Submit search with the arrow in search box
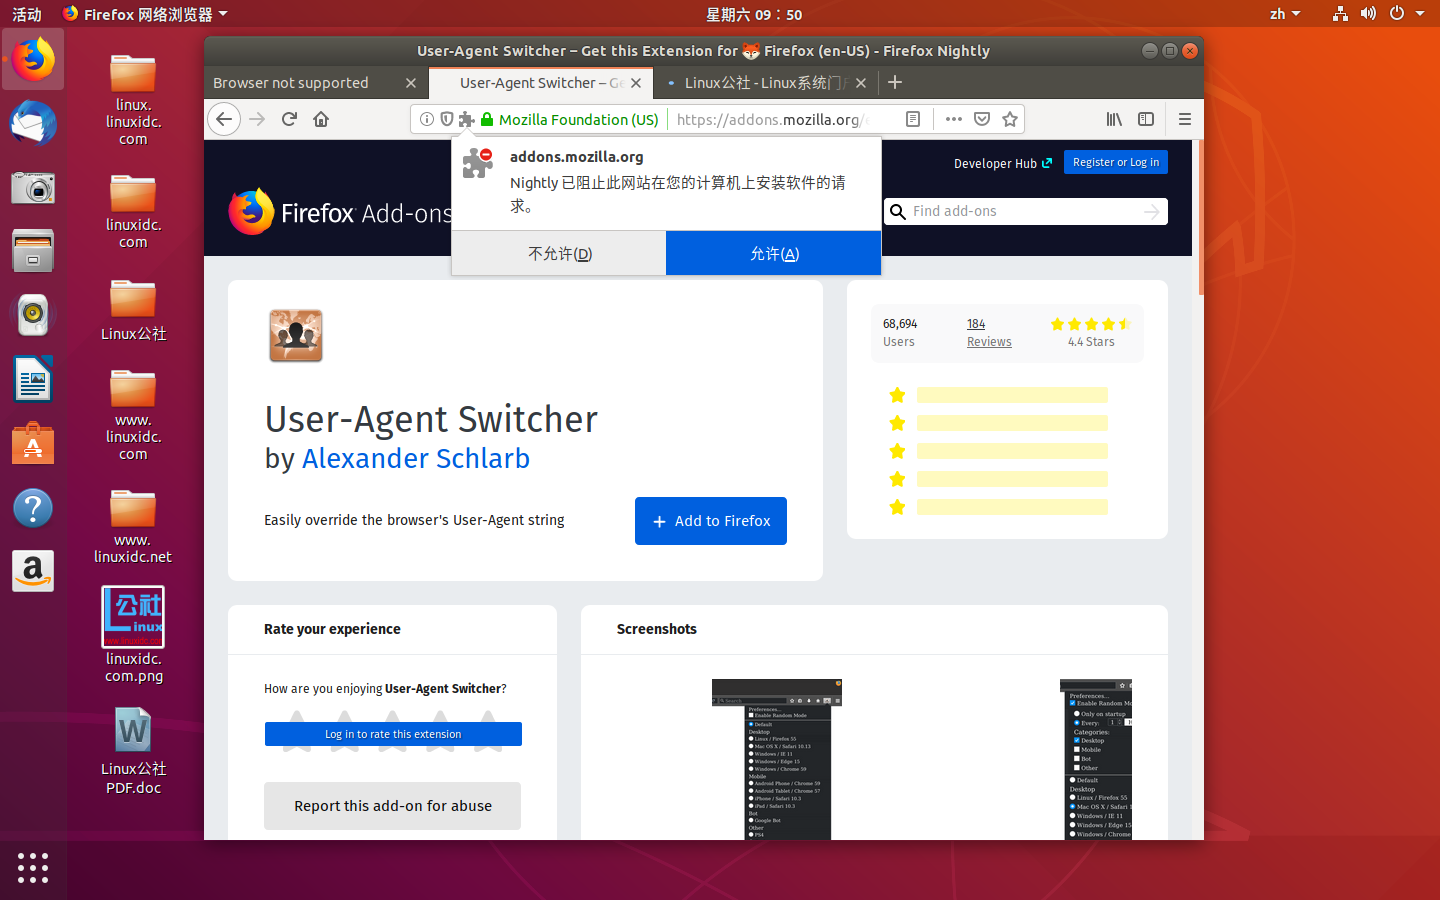The height and width of the screenshot is (900, 1440). click(1152, 211)
